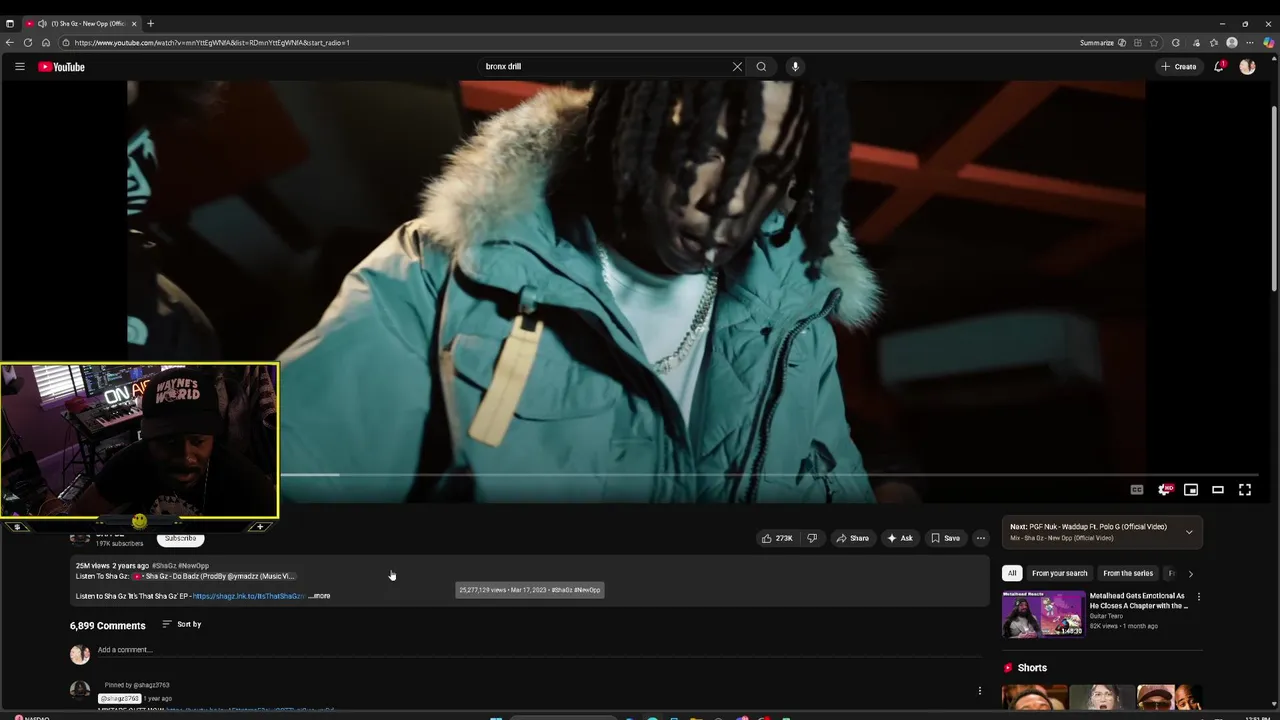
Task: Clear the 'bronx drill' search text
Action: [737, 67]
